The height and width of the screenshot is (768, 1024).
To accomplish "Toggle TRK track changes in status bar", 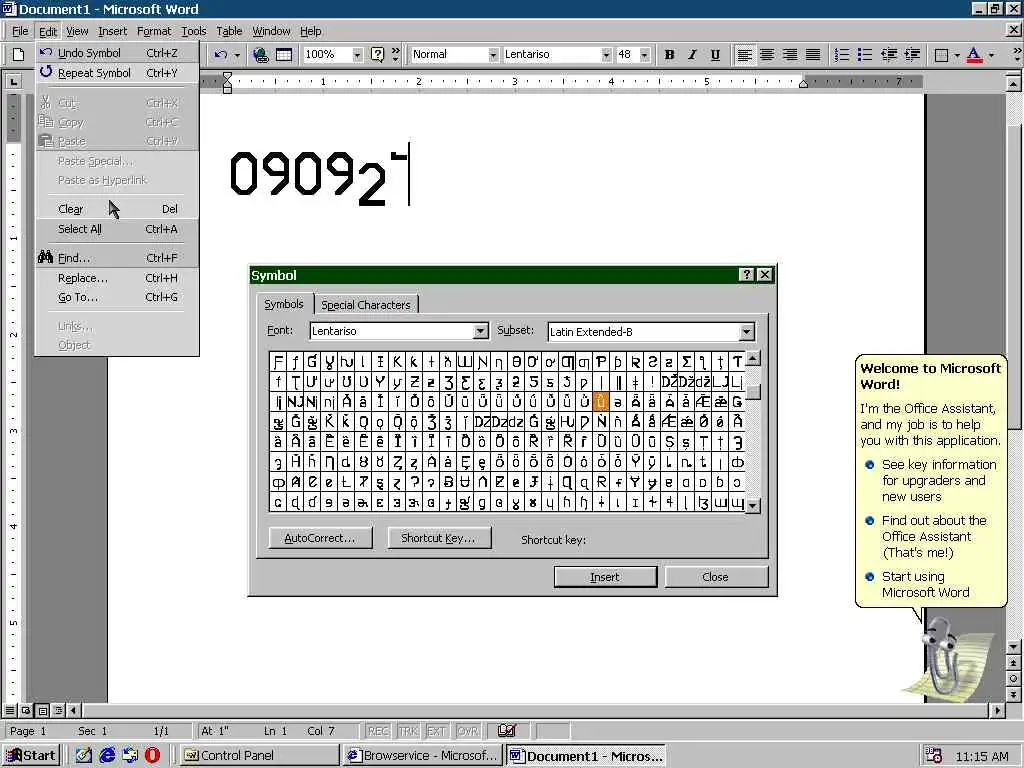I will click(408, 731).
